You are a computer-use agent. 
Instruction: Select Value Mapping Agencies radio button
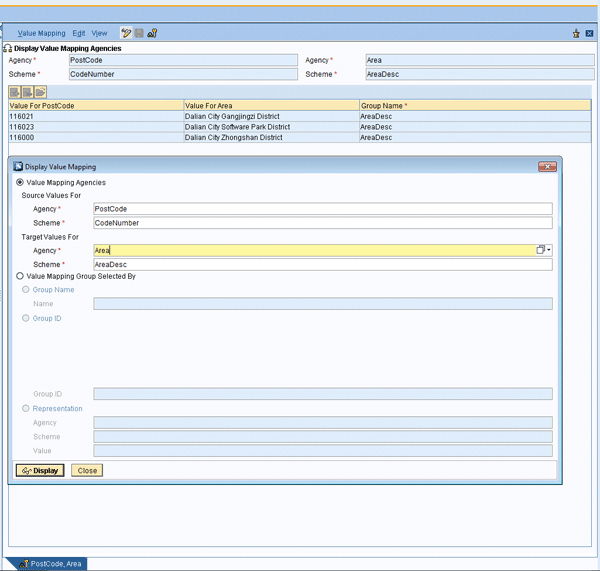click(20, 182)
